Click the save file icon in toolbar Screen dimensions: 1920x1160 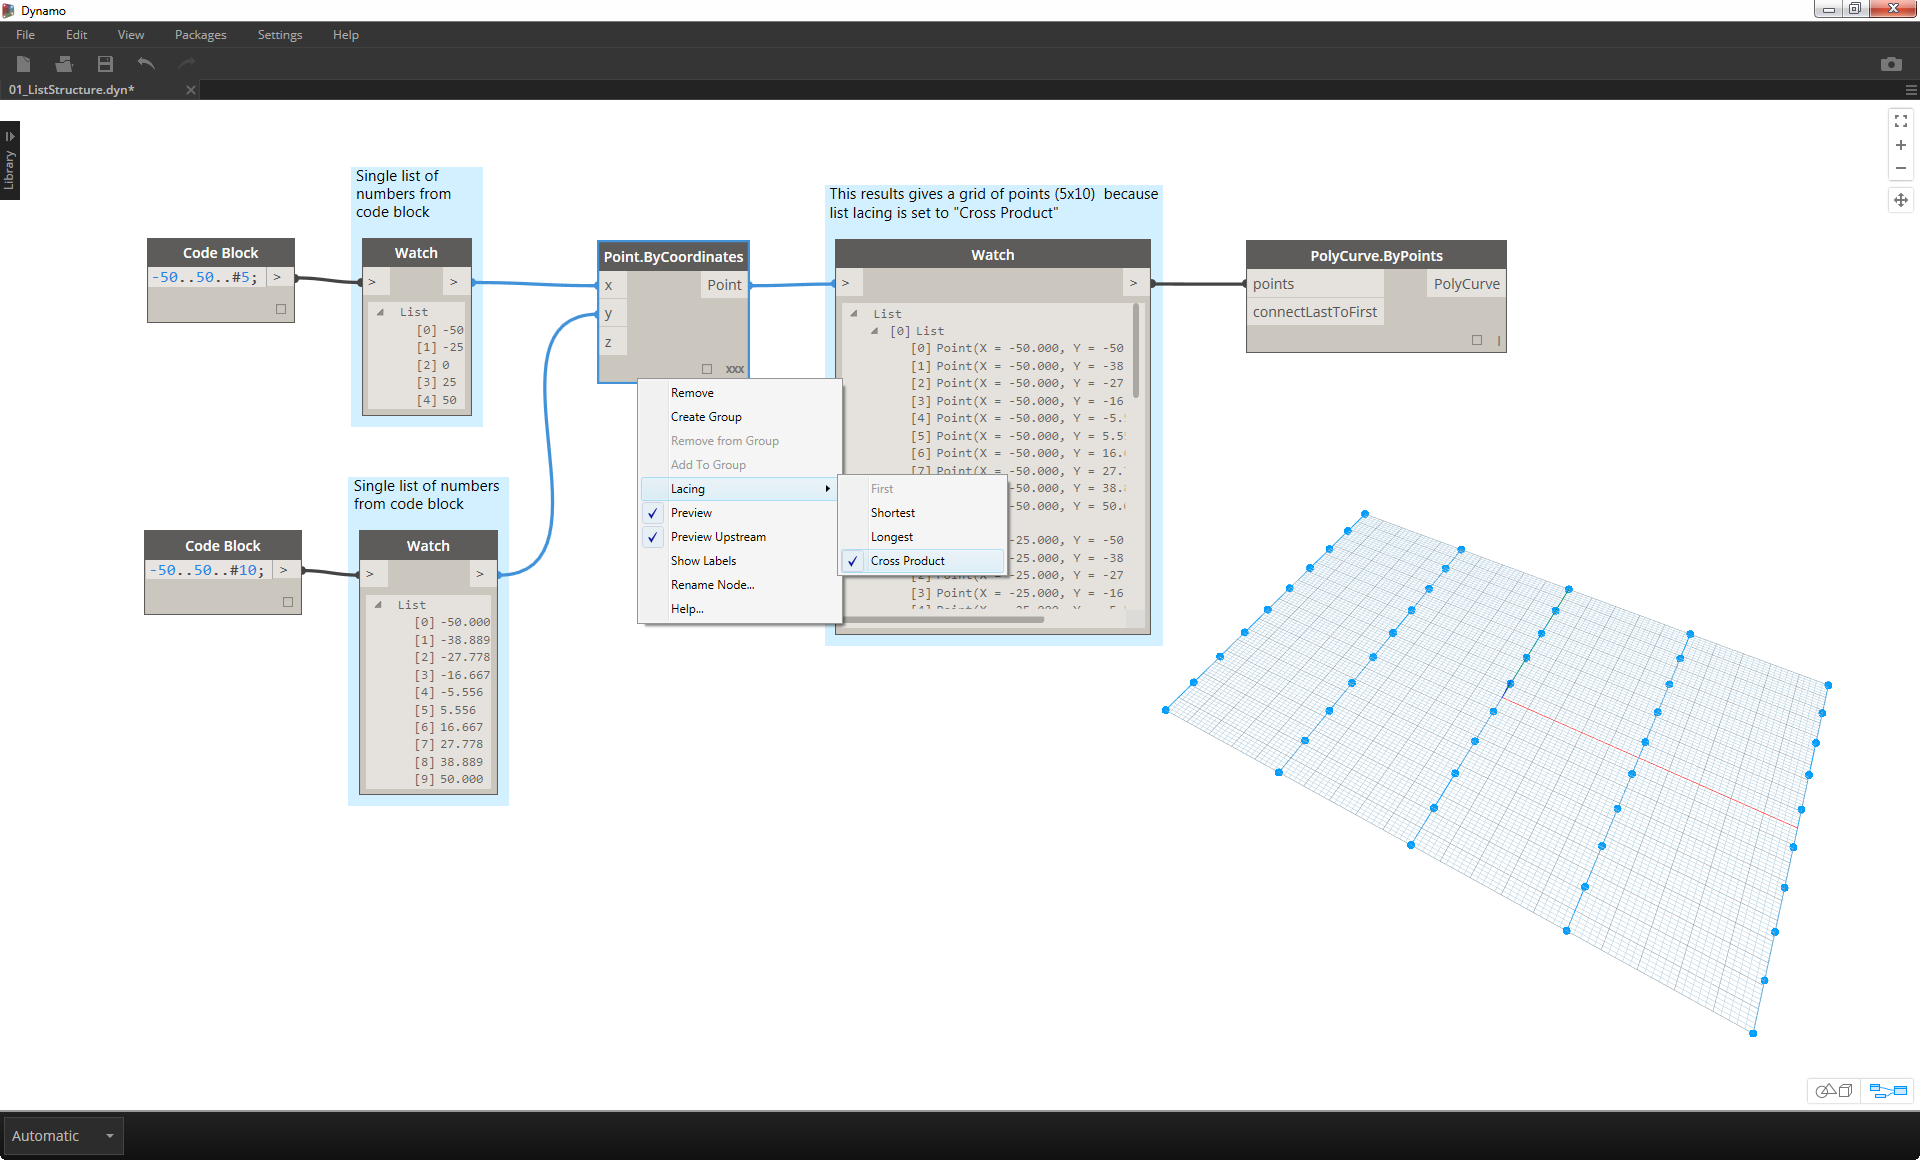[104, 63]
